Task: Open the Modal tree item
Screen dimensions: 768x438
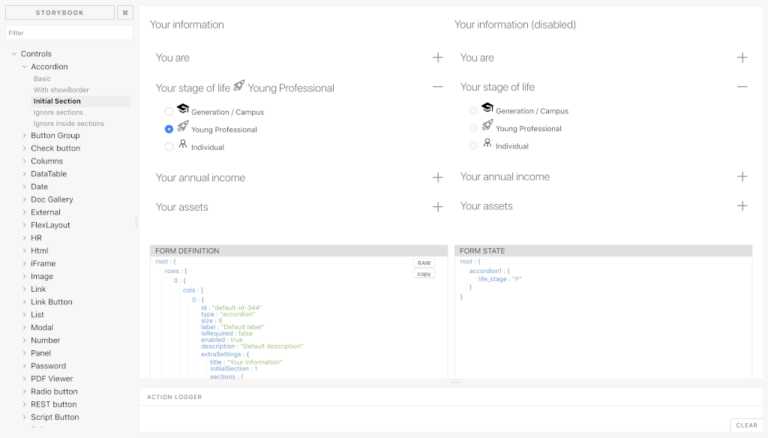Action: [x=42, y=327]
